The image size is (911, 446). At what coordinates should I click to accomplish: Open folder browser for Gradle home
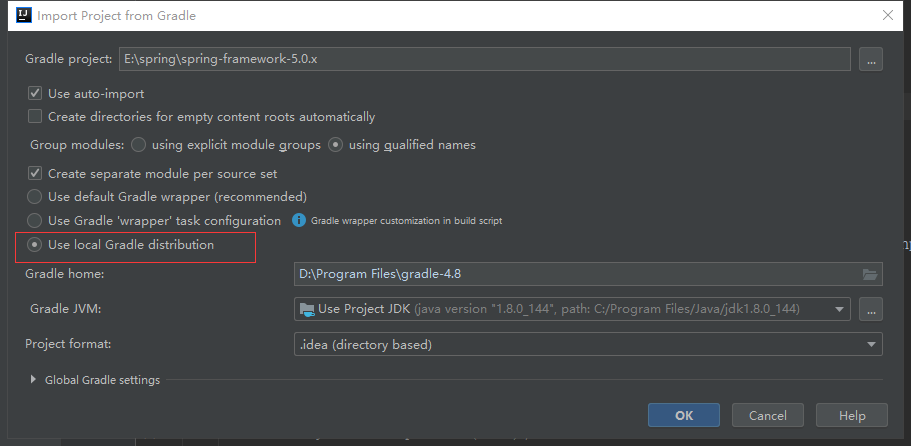[870, 274]
